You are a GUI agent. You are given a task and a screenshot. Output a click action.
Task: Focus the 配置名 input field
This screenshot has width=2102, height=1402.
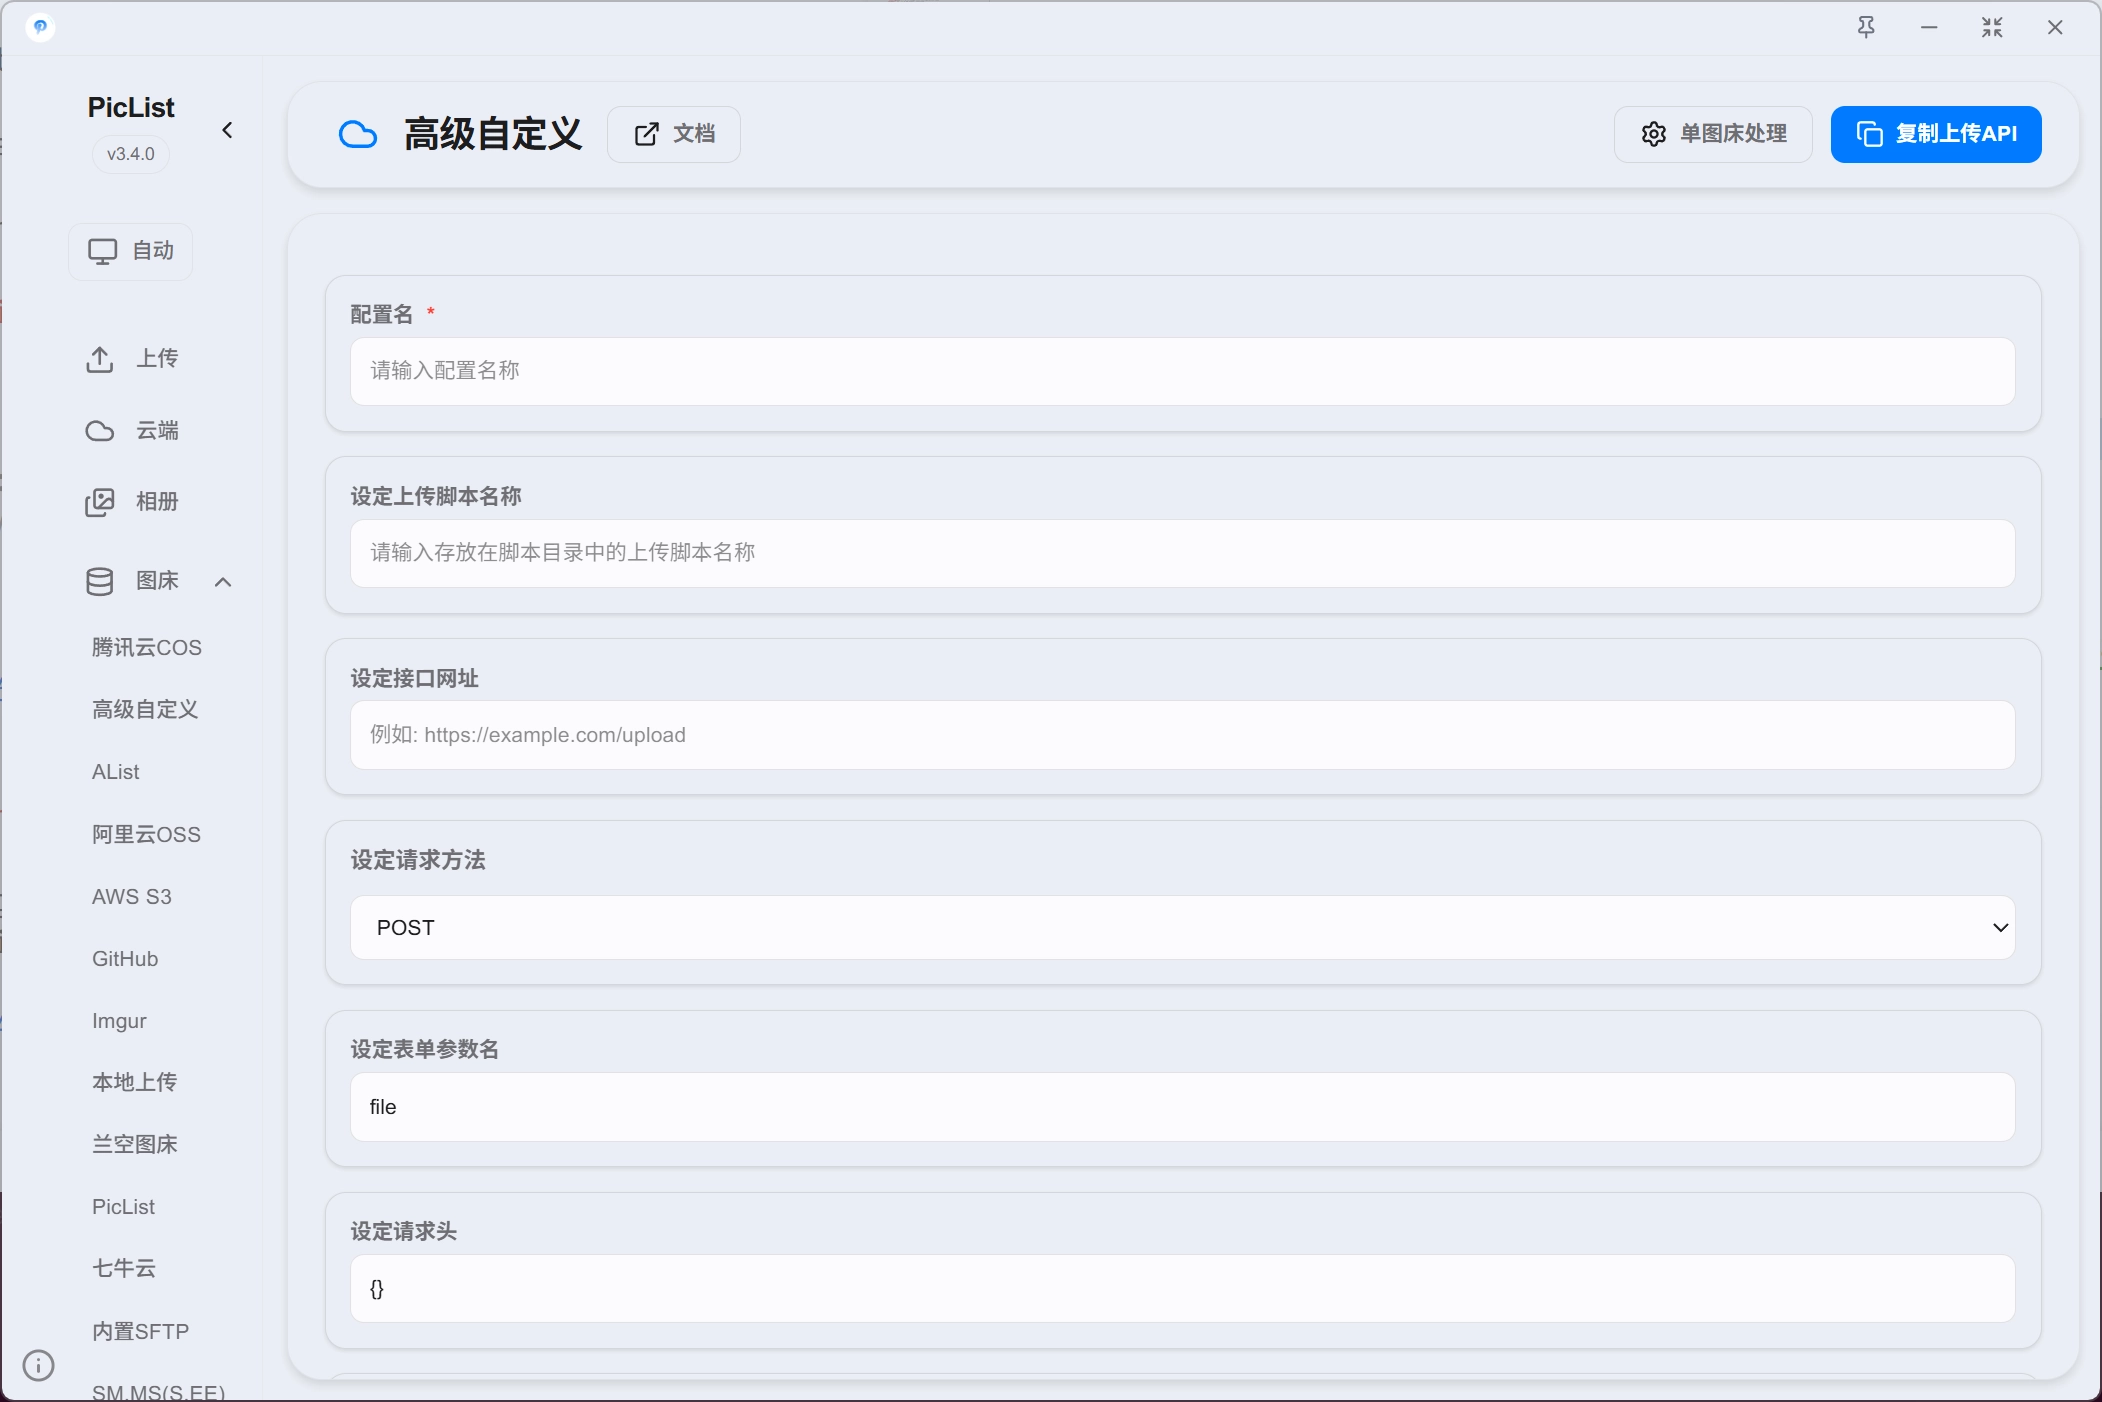[1182, 371]
